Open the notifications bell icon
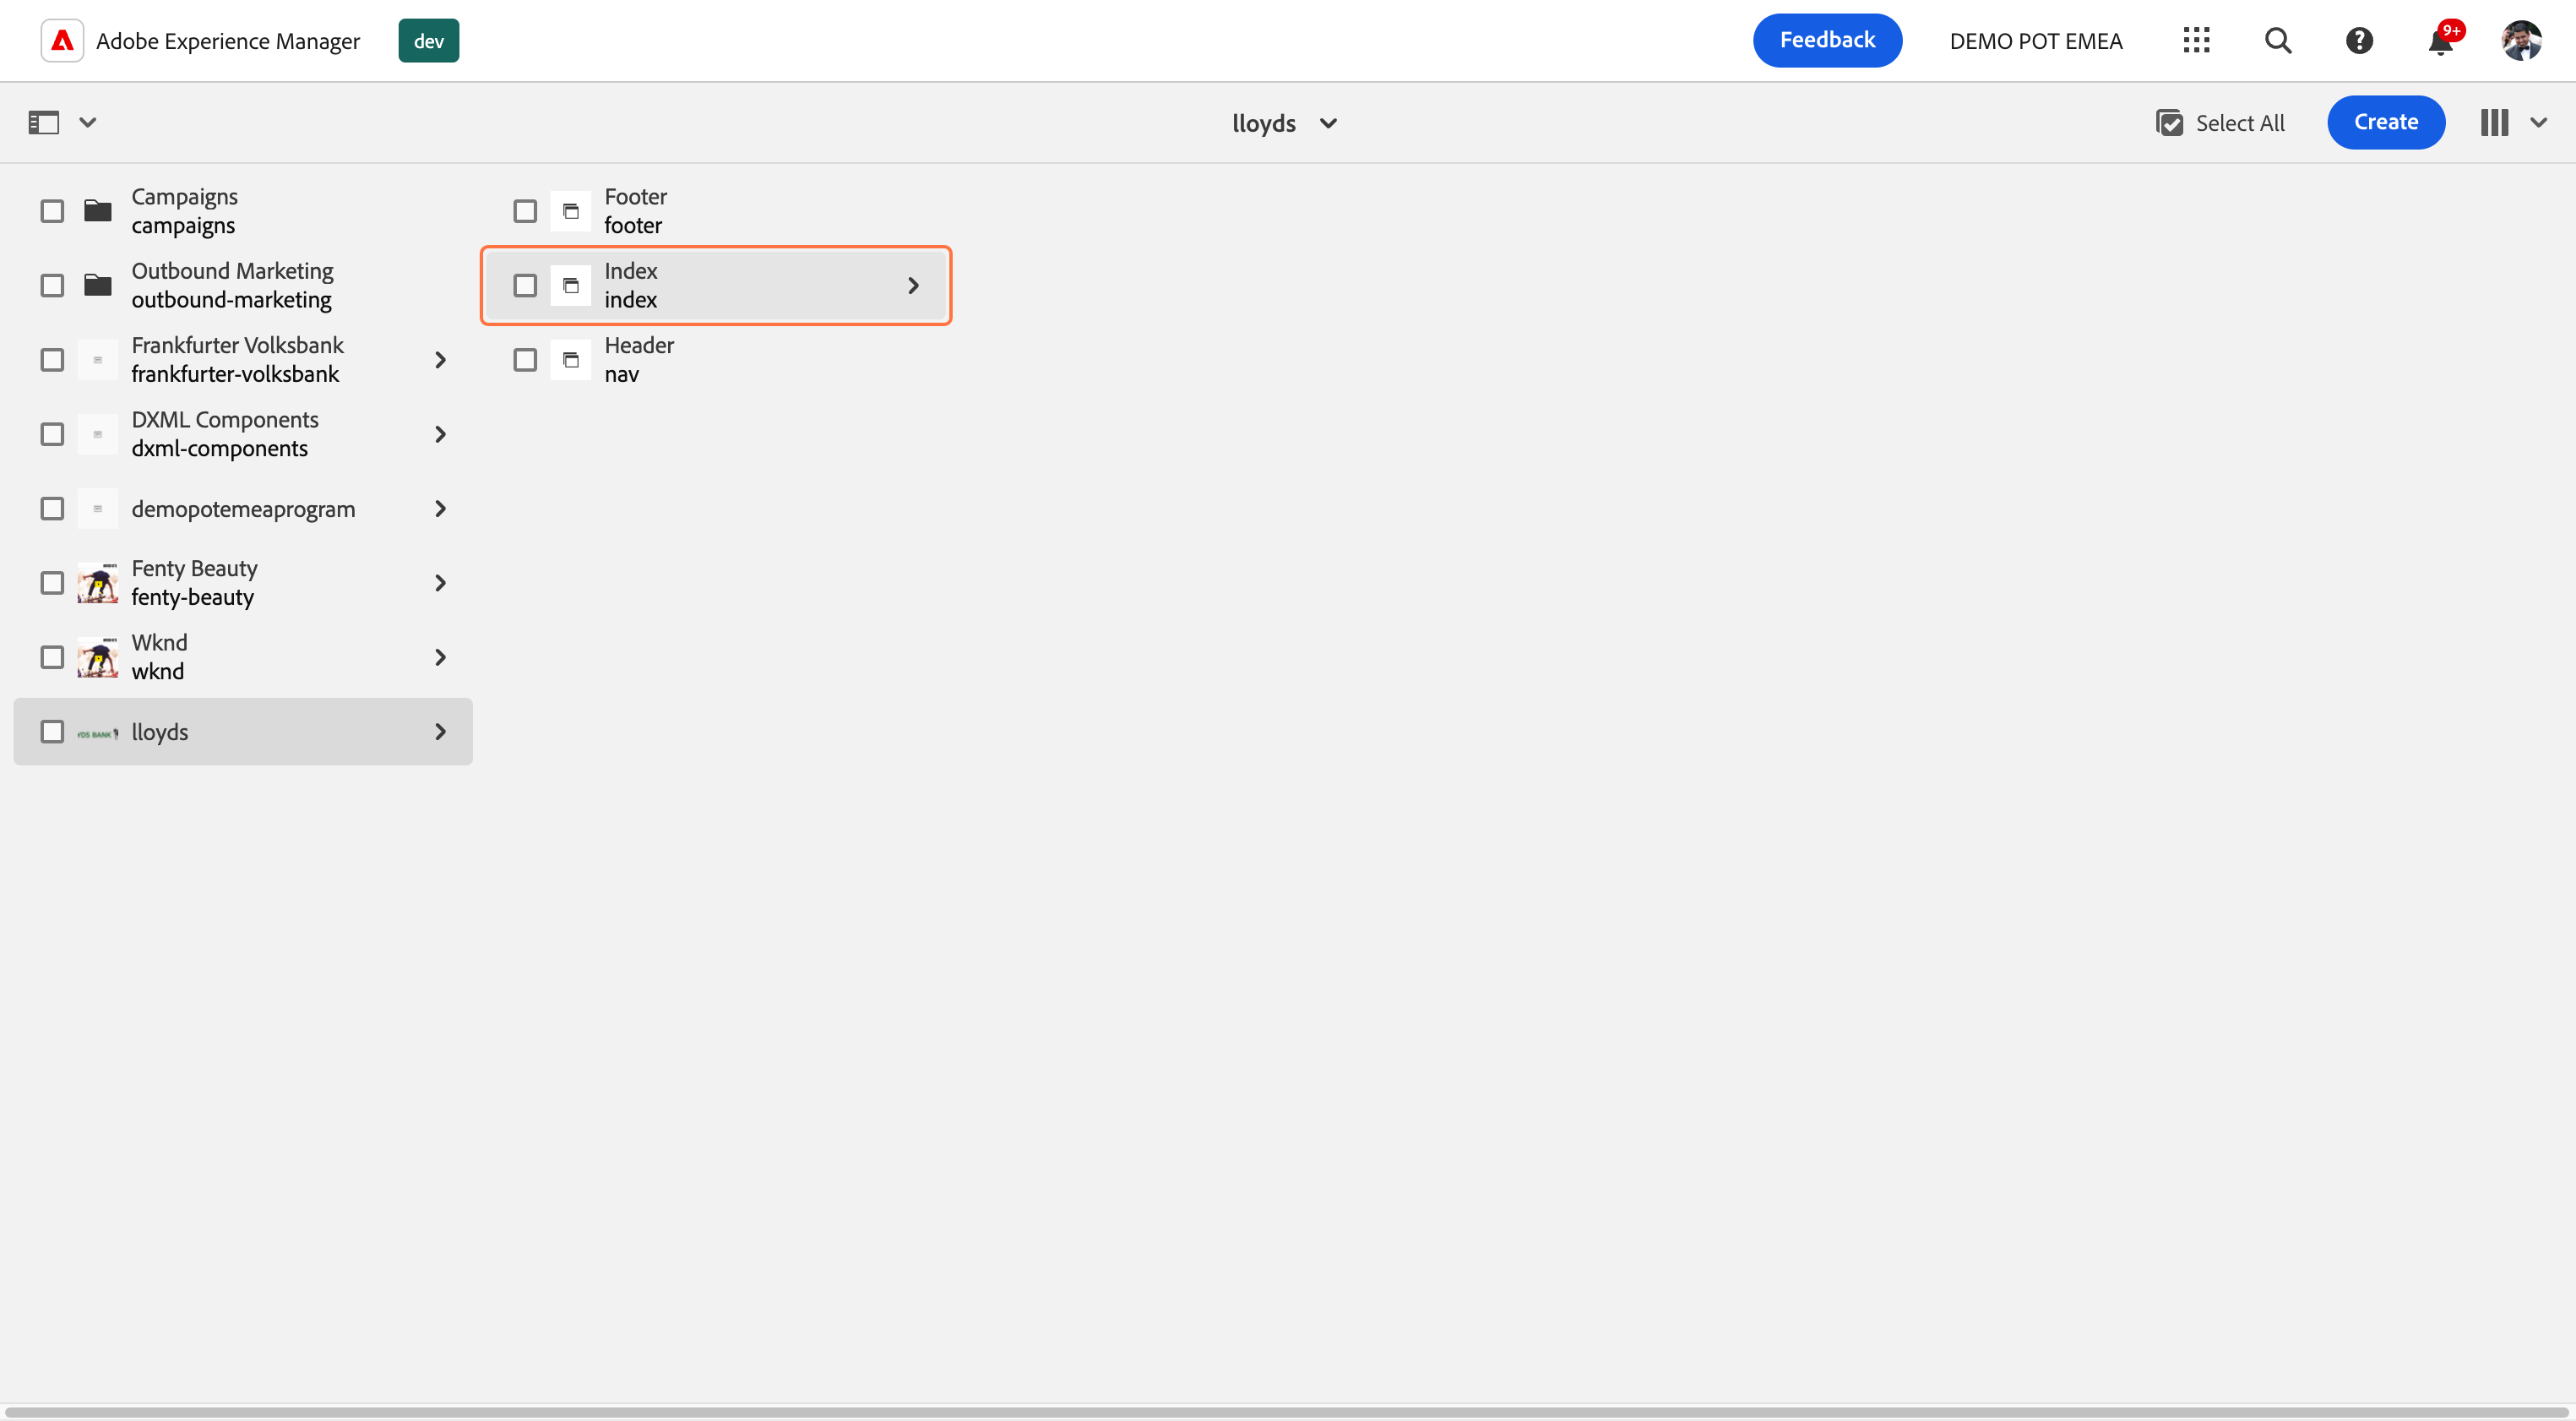Screen dimensions: 2576x1421 [x=2440, y=41]
